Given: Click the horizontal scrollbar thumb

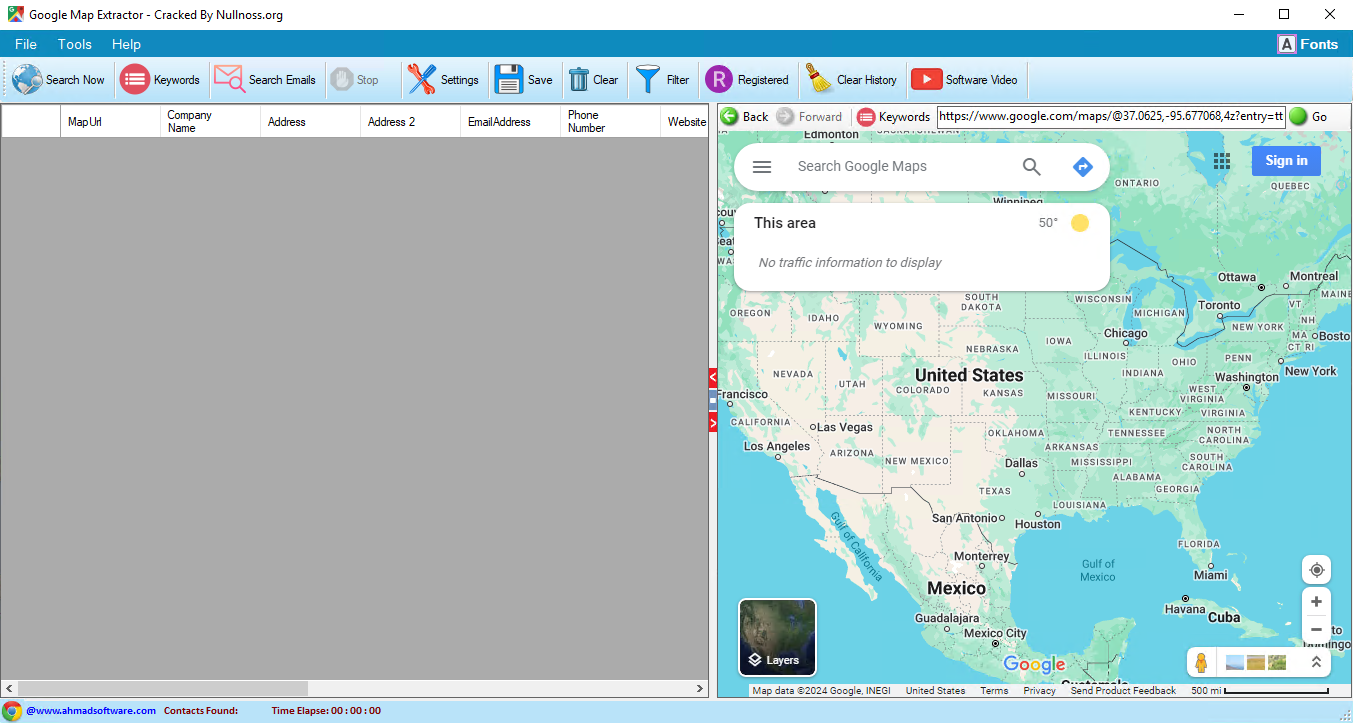Looking at the screenshot, I should (163, 689).
